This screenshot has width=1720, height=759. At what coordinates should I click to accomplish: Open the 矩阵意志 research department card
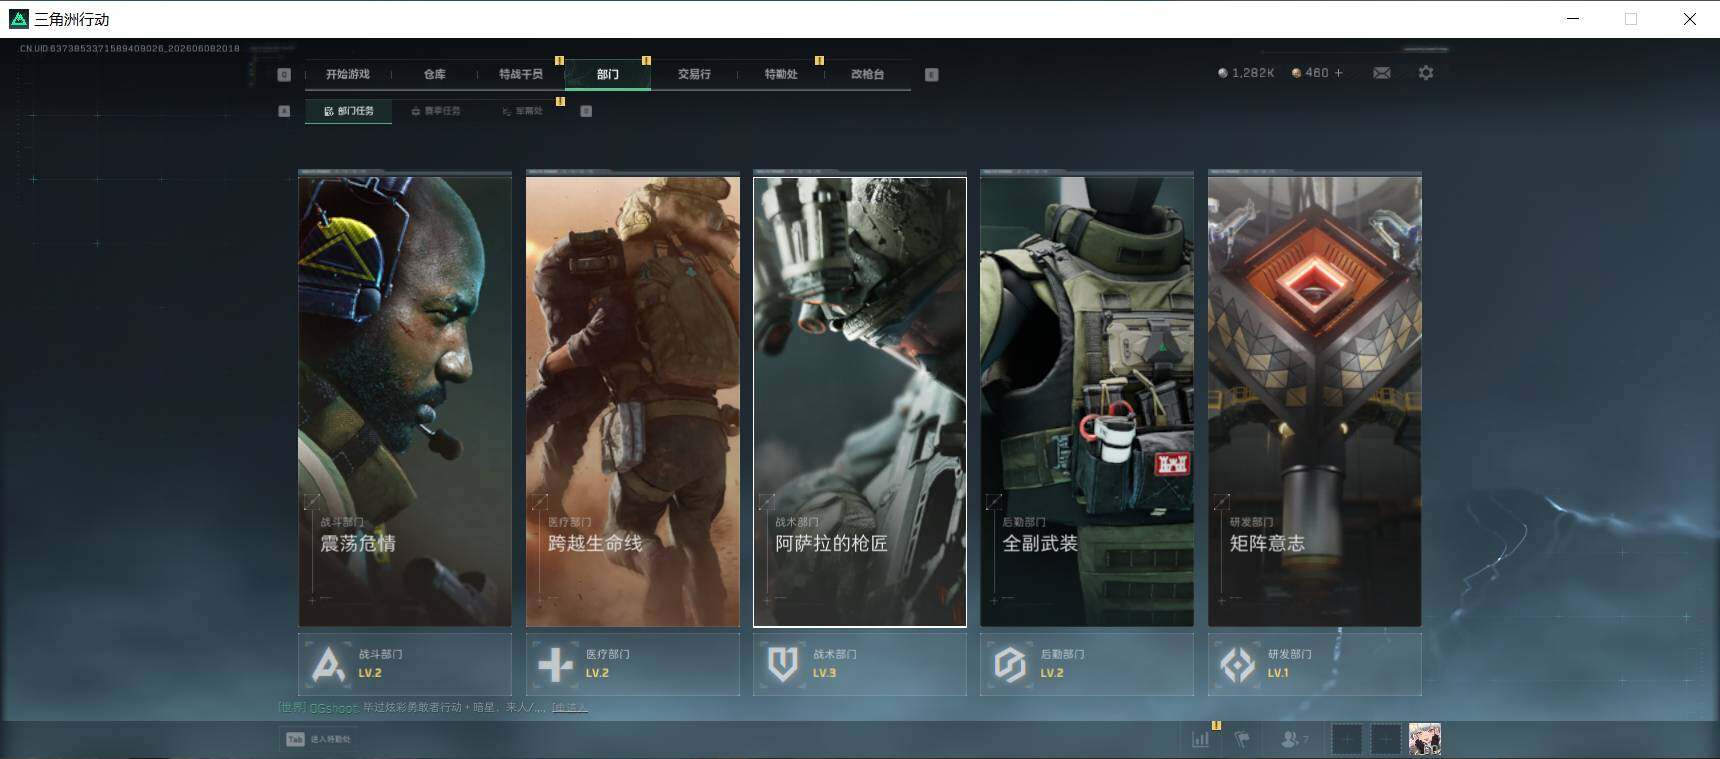[x=1315, y=400]
